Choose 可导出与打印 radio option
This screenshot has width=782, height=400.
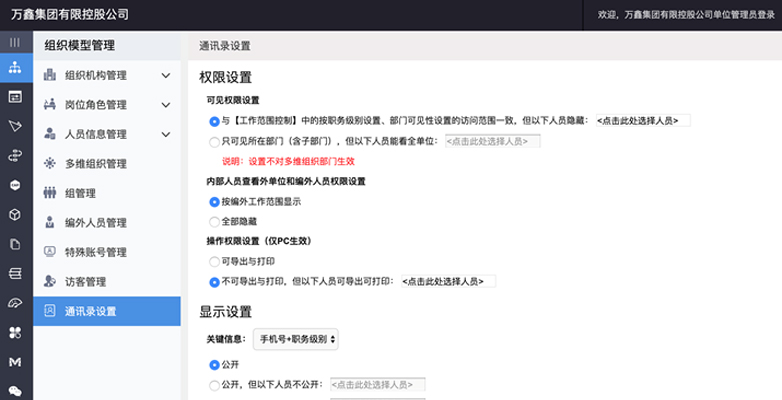pos(214,261)
